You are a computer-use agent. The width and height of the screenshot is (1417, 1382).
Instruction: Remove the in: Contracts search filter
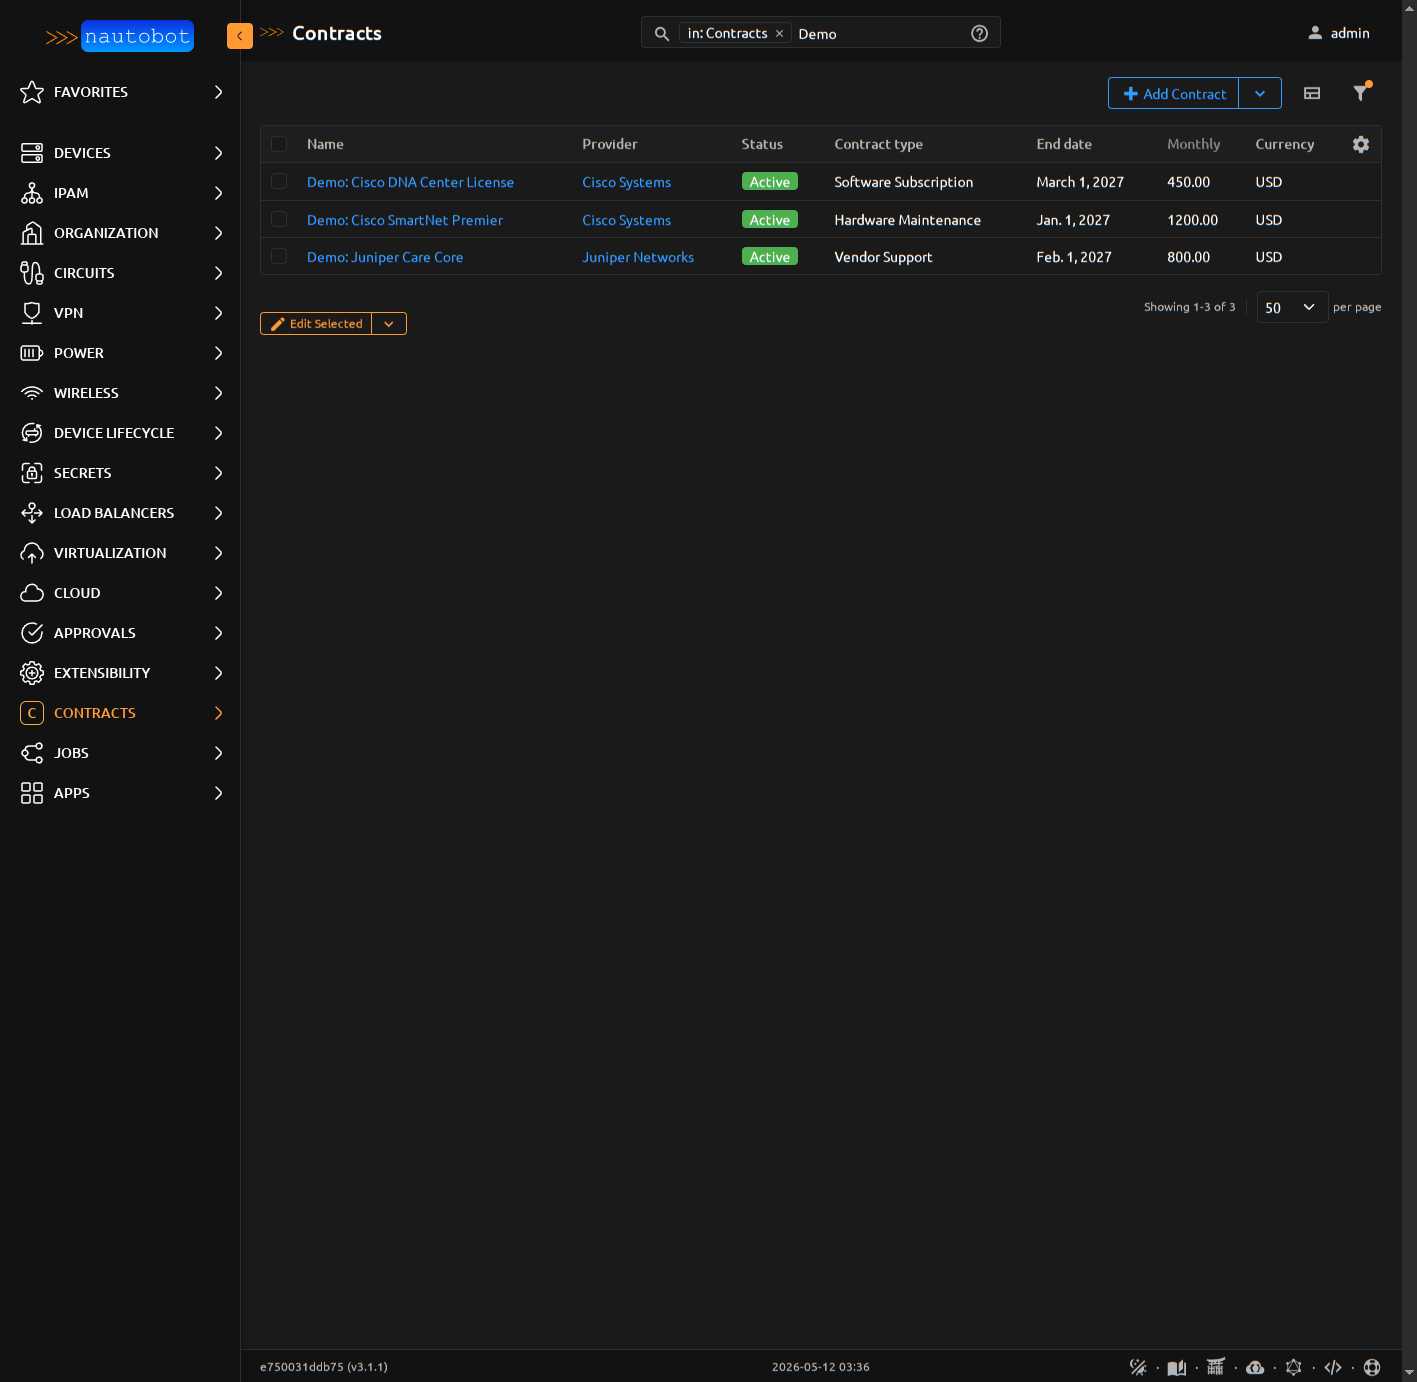[779, 34]
